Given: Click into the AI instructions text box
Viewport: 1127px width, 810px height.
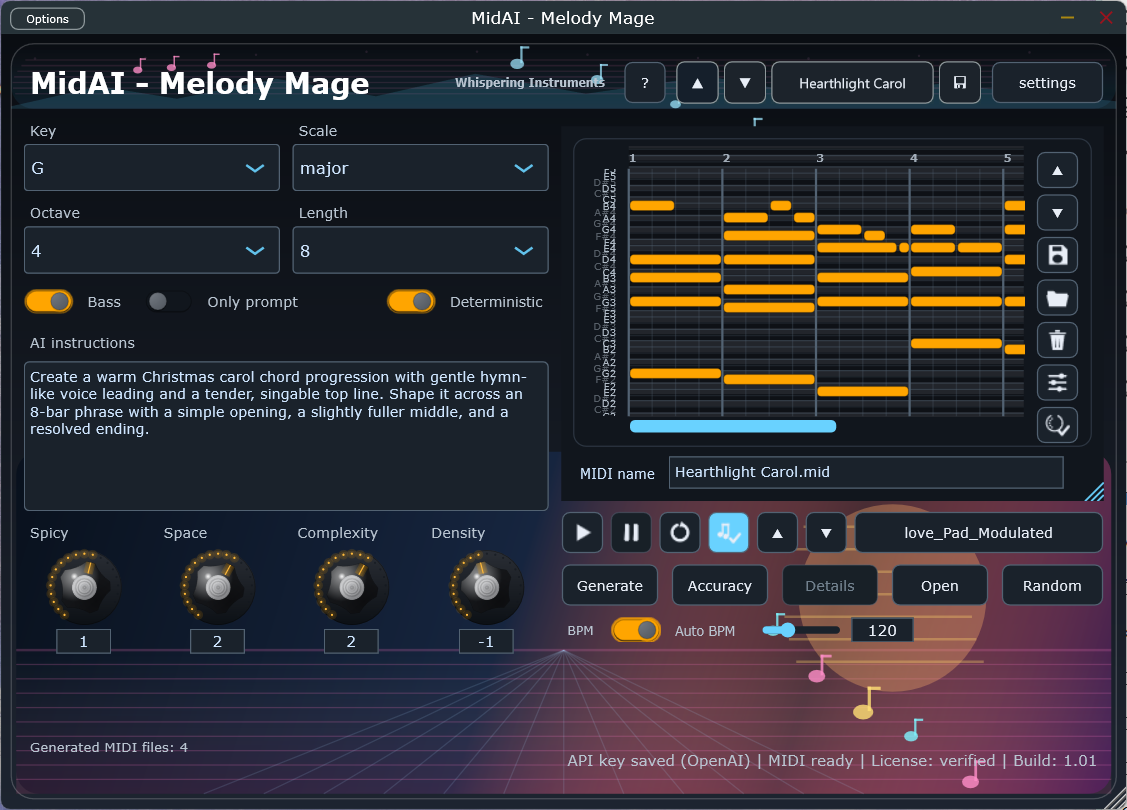Looking at the screenshot, I should click(x=286, y=436).
